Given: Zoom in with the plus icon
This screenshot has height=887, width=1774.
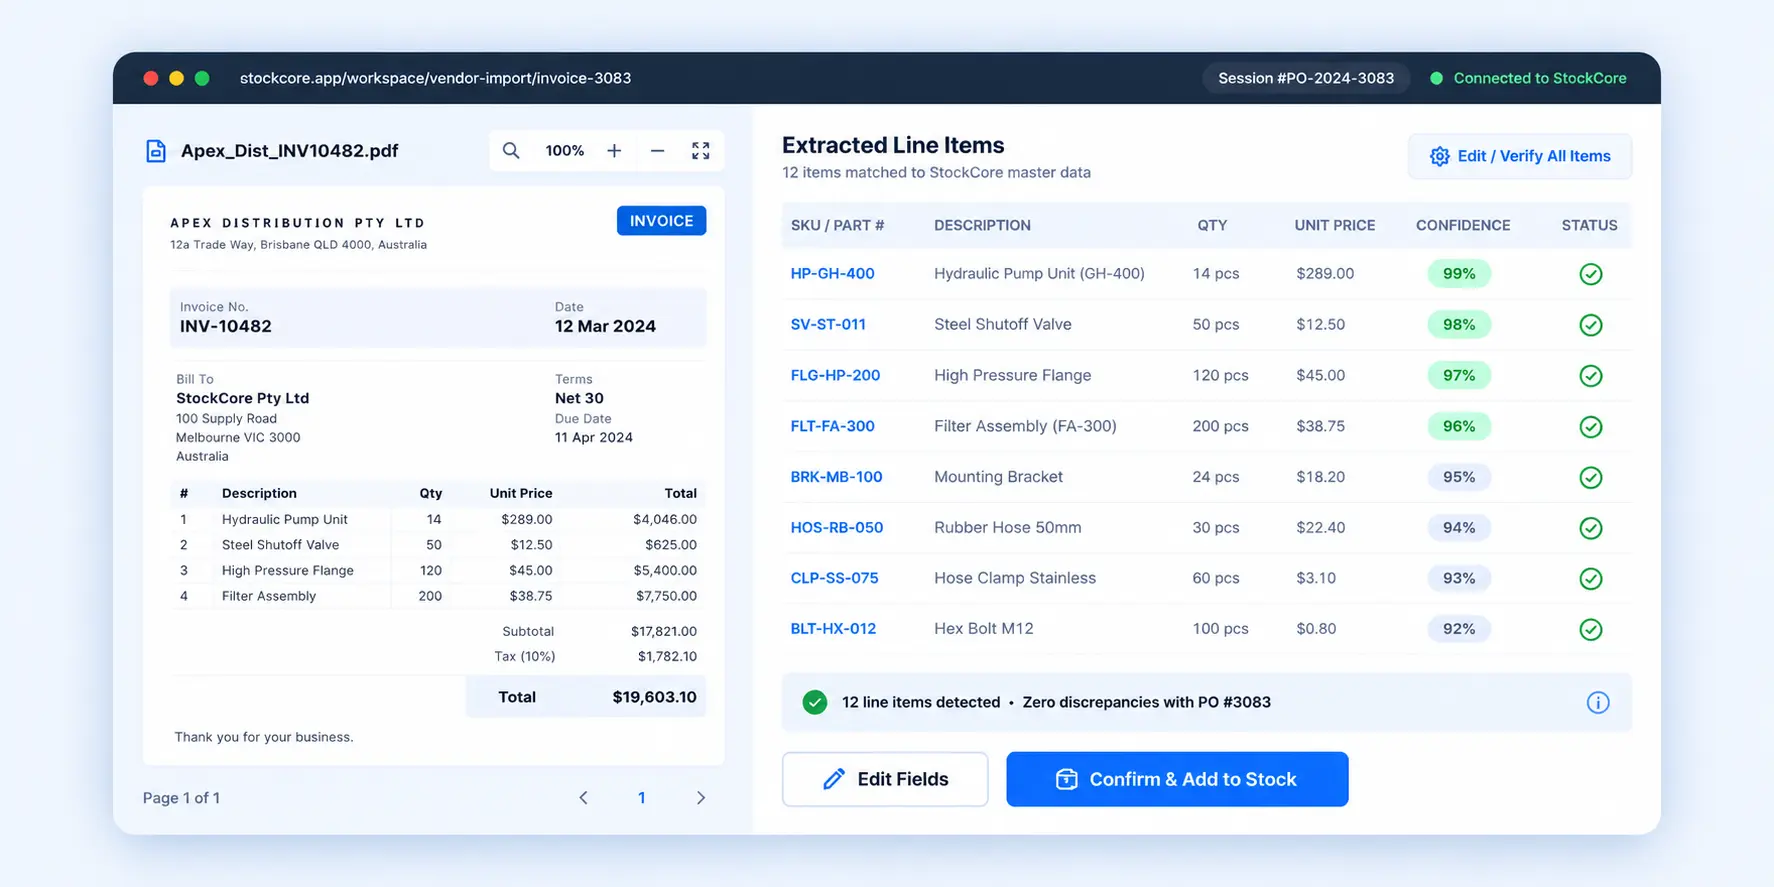Looking at the screenshot, I should point(614,151).
